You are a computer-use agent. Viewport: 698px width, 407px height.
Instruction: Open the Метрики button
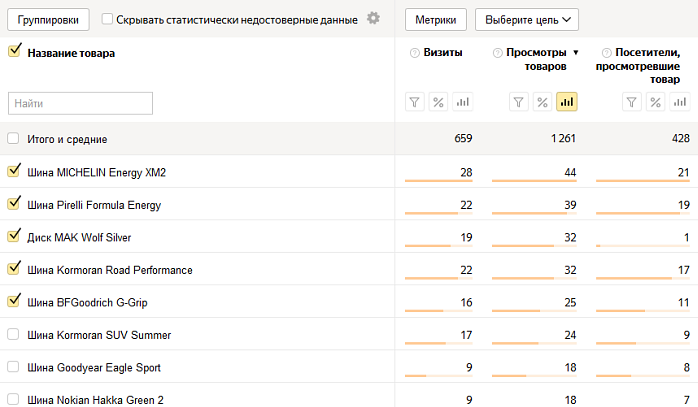pyautogui.click(x=436, y=20)
